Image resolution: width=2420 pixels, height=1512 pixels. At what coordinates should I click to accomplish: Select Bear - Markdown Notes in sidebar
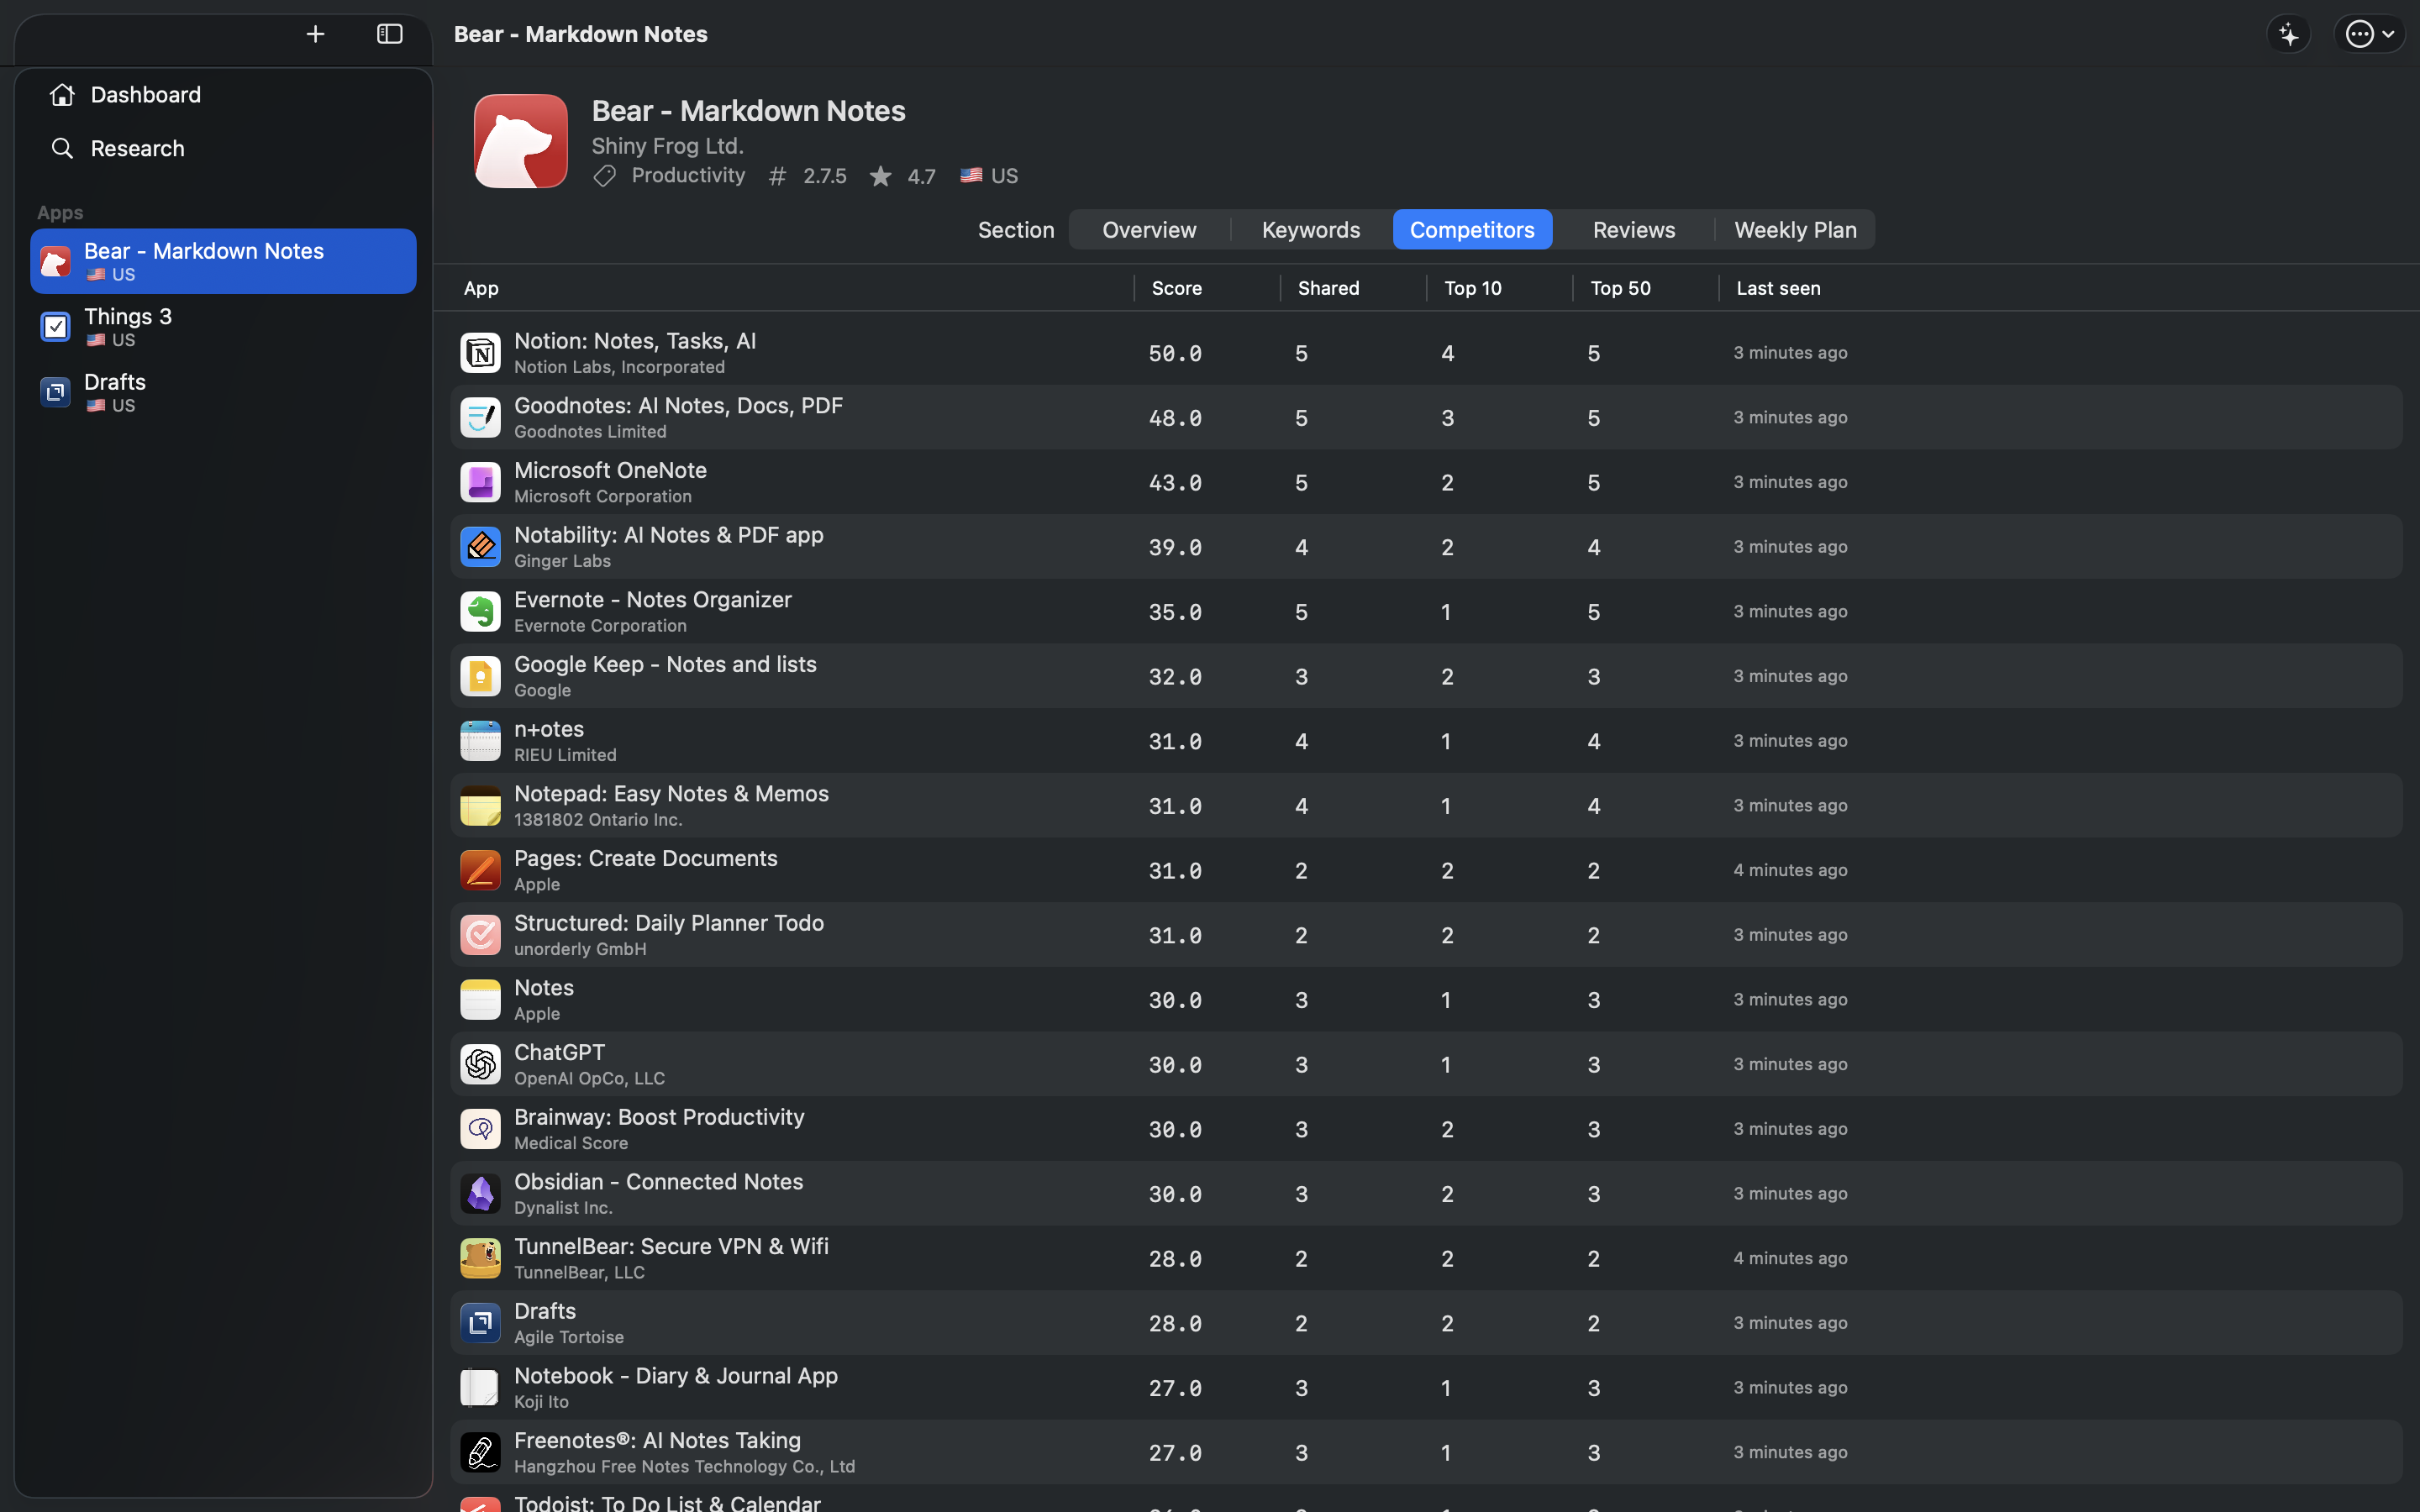pyautogui.click(x=223, y=261)
